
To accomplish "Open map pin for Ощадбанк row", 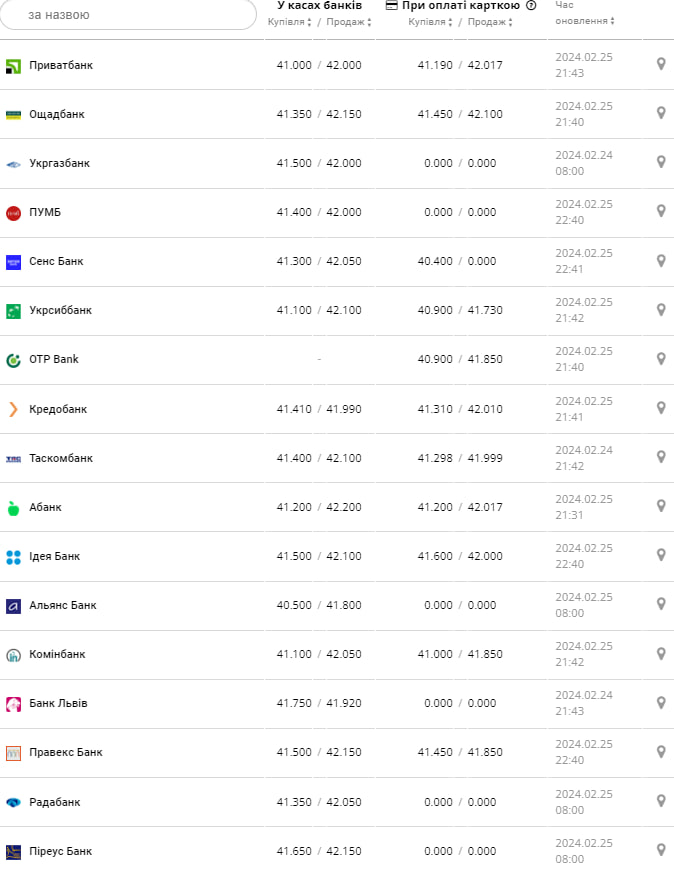I will pos(661,113).
